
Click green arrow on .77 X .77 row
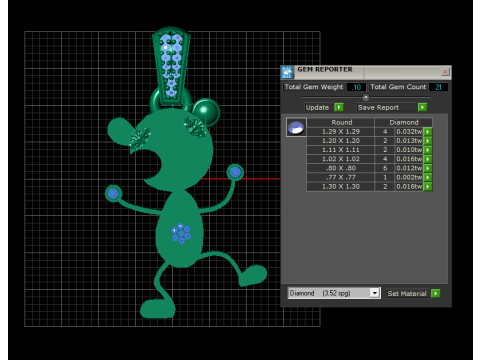(428, 177)
